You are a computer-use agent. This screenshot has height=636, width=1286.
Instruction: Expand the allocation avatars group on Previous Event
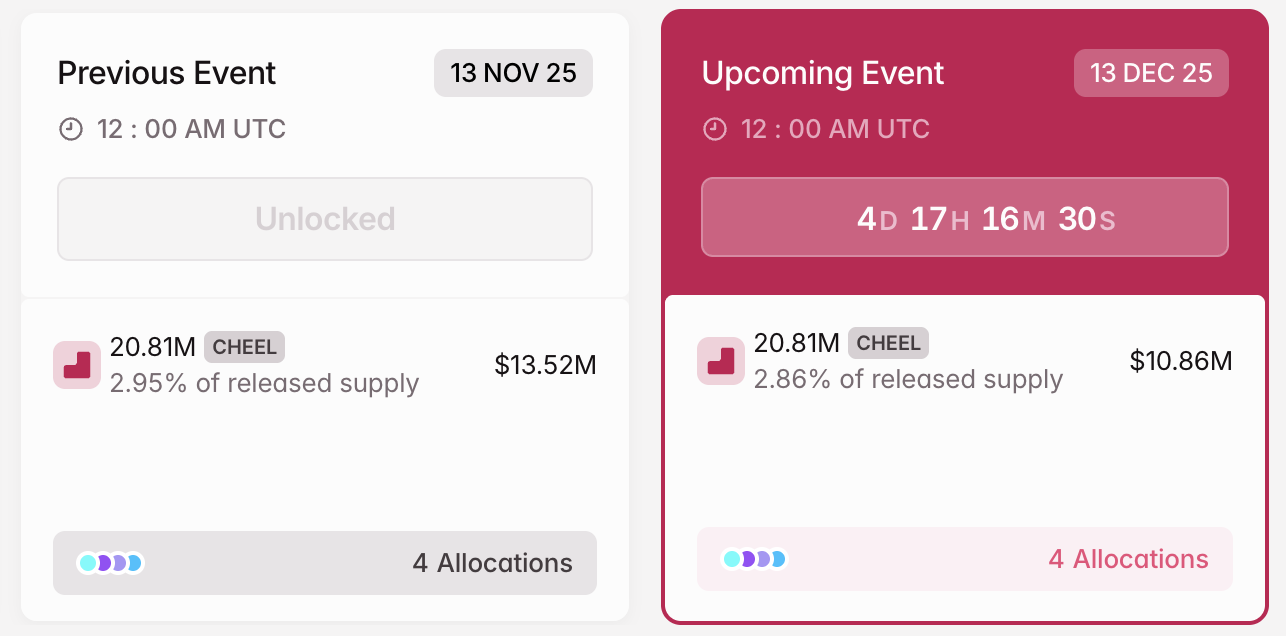click(110, 562)
